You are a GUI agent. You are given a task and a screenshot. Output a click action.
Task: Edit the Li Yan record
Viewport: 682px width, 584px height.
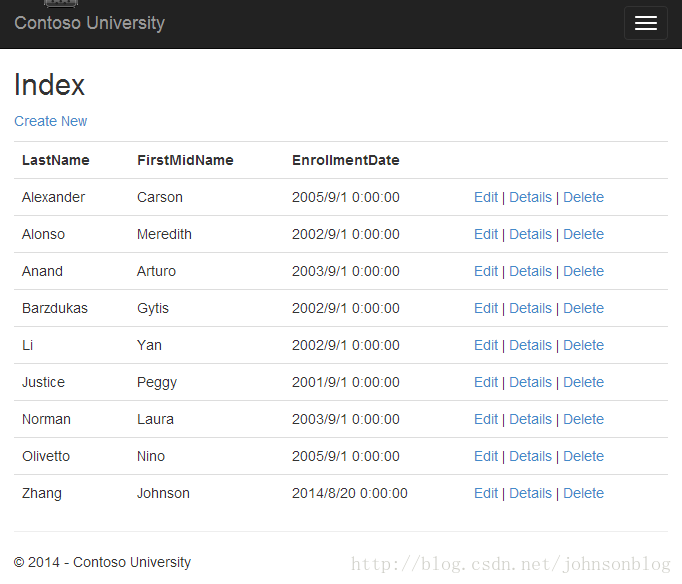tap(486, 345)
